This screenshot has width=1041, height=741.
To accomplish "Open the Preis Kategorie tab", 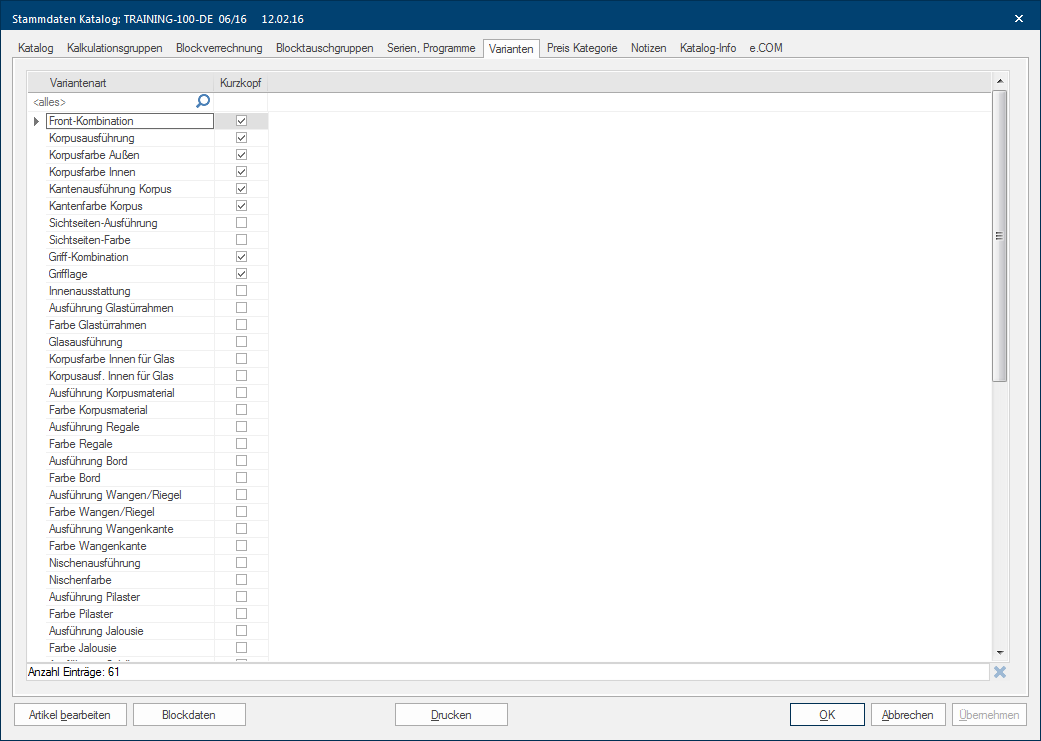I will point(582,48).
